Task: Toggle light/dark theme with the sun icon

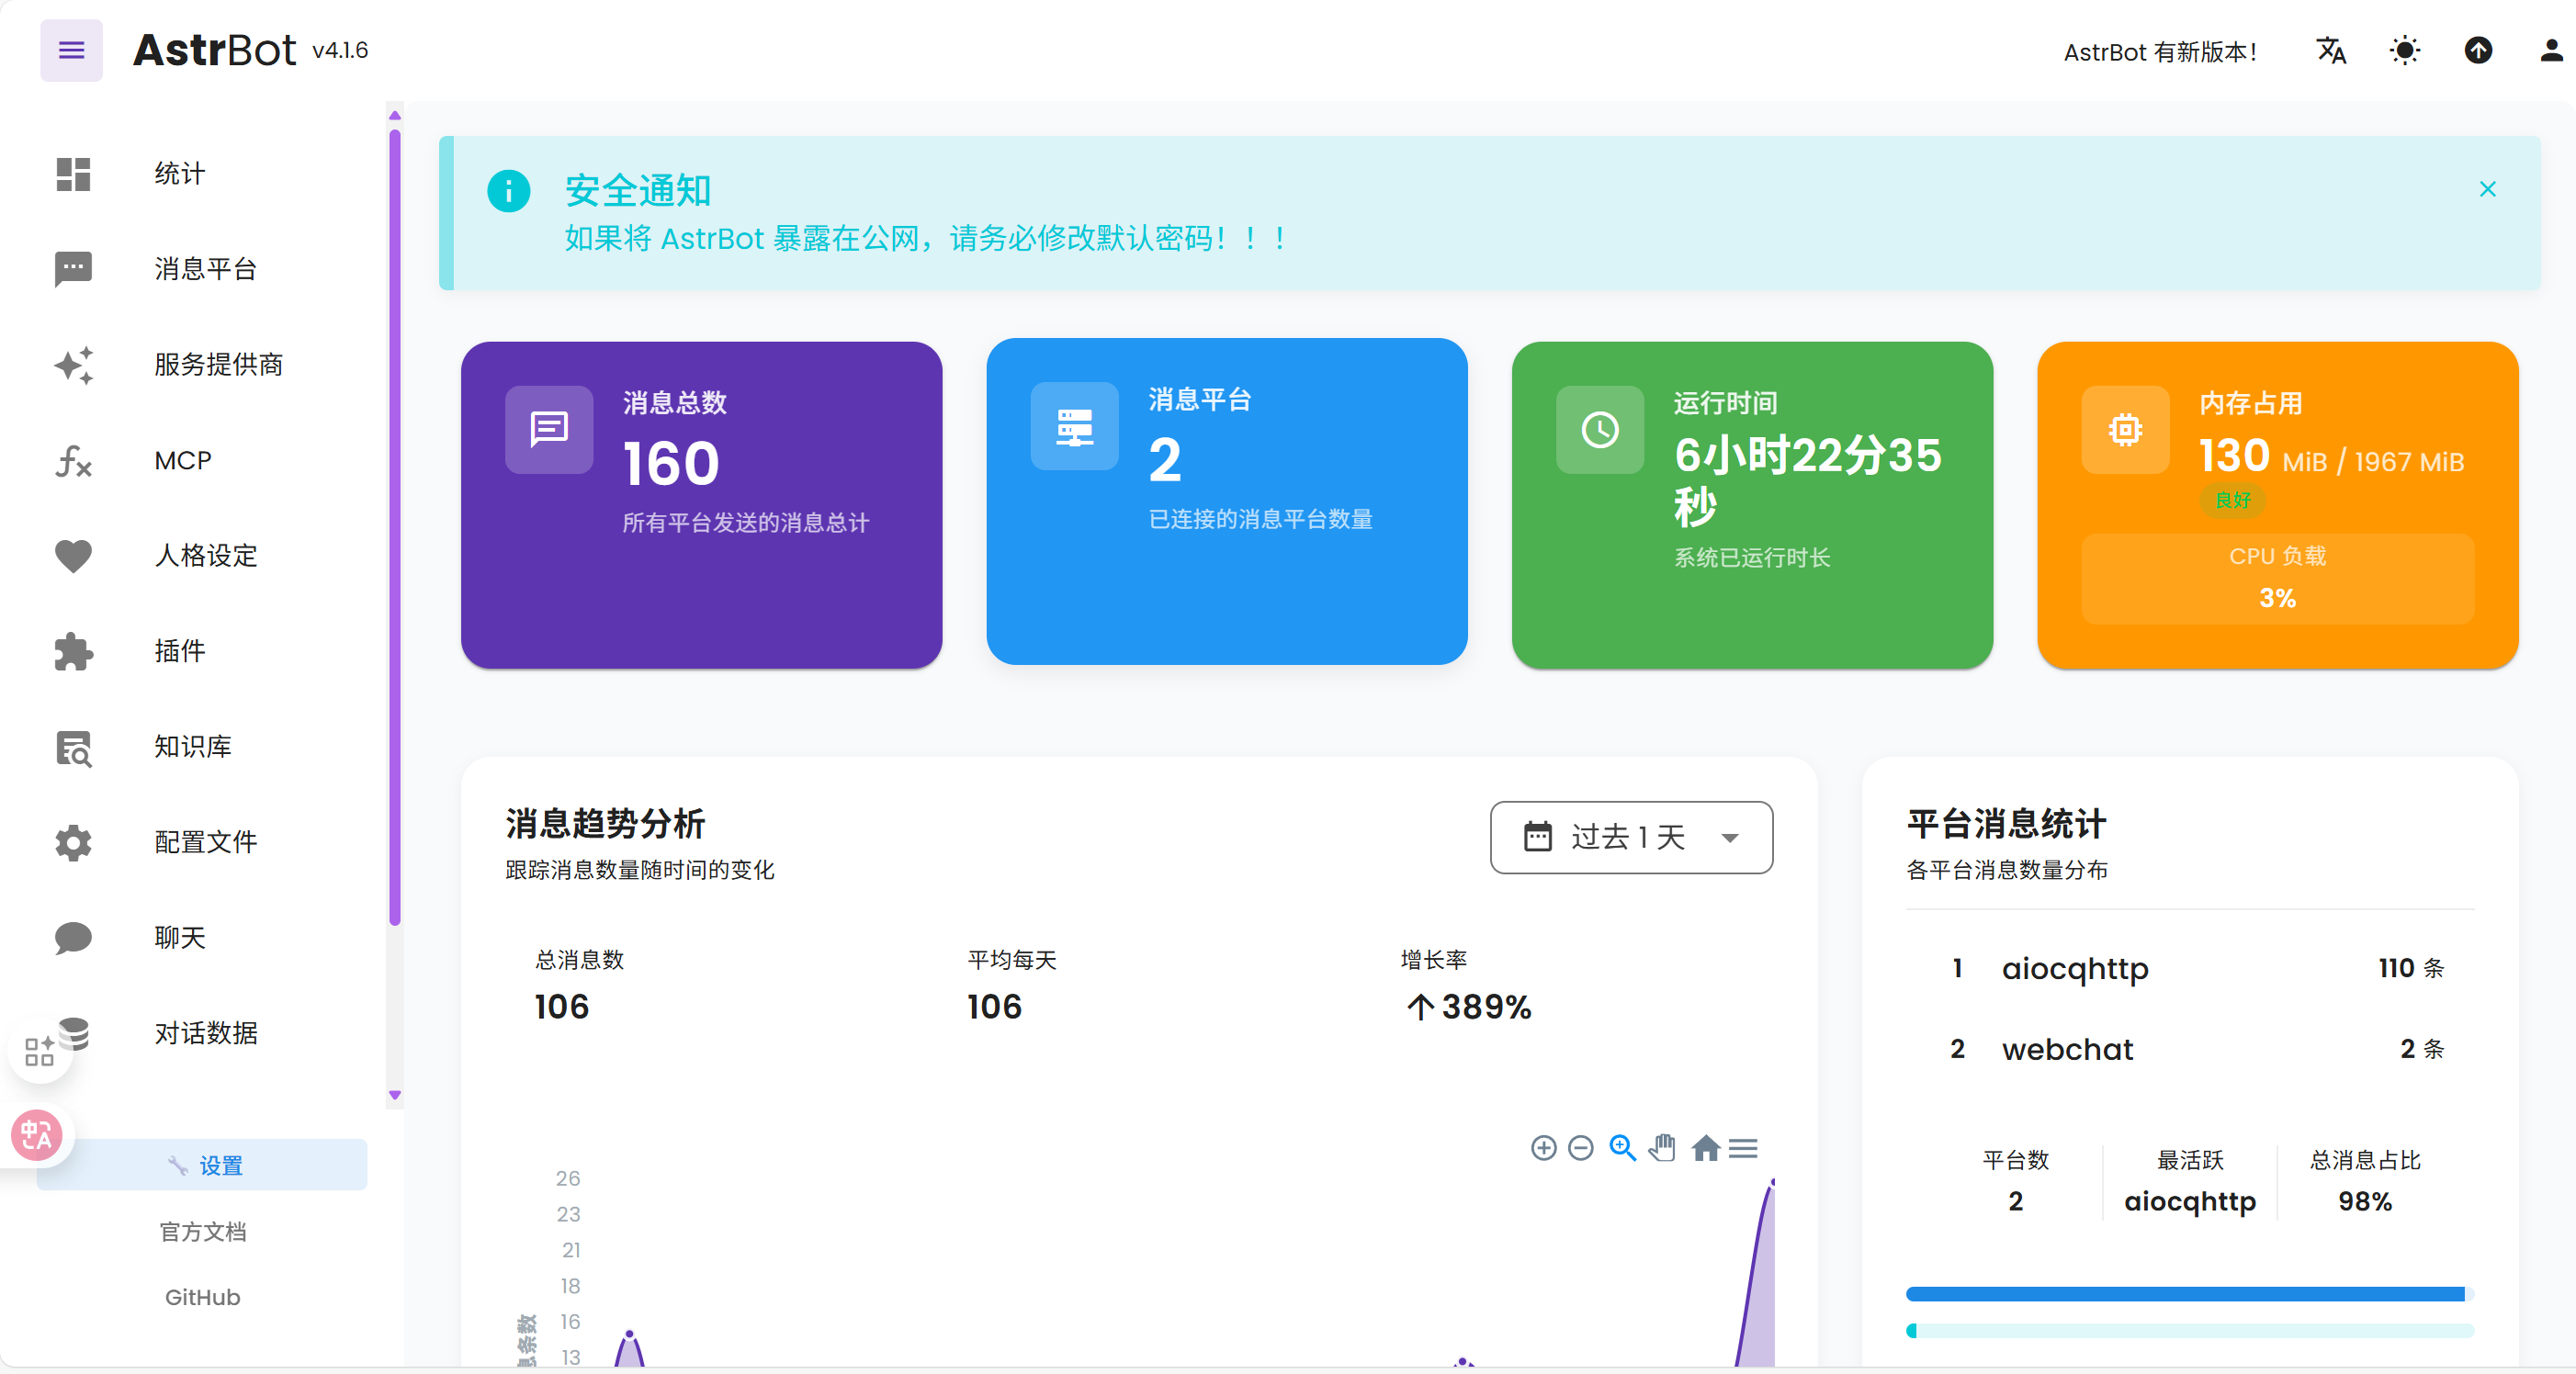Action: pyautogui.click(x=2404, y=50)
